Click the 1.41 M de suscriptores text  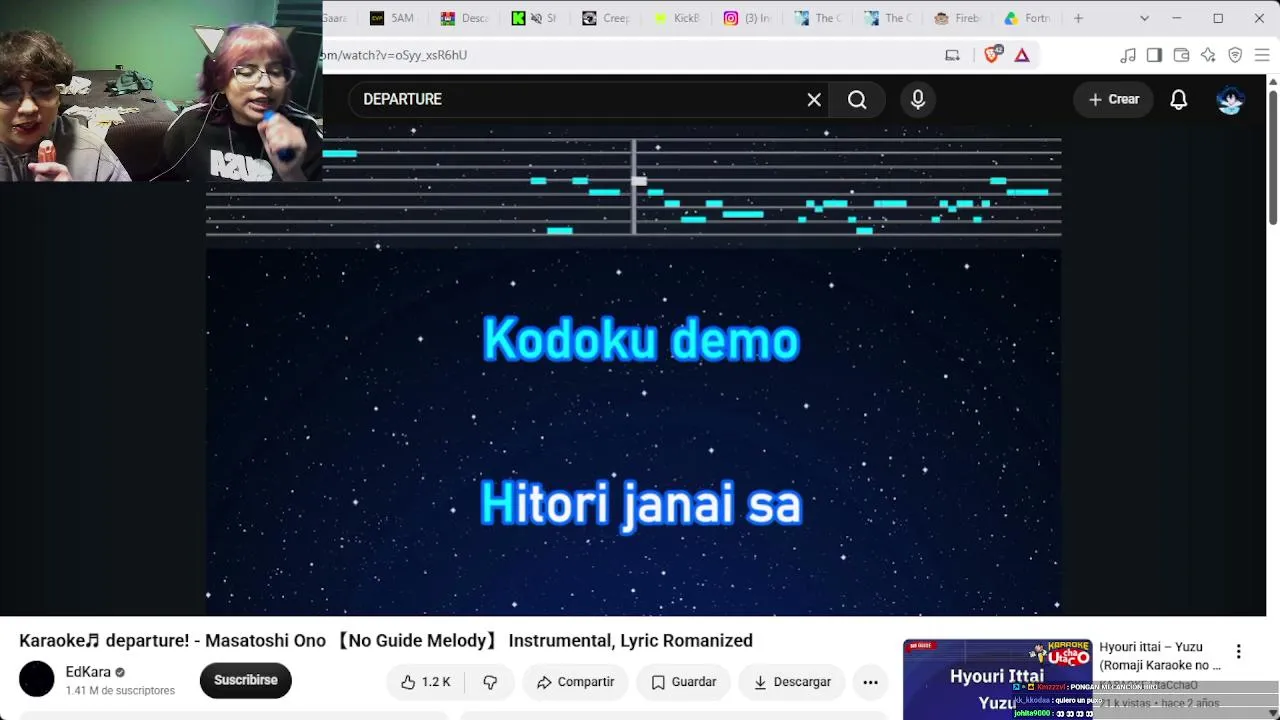click(x=120, y=690)
